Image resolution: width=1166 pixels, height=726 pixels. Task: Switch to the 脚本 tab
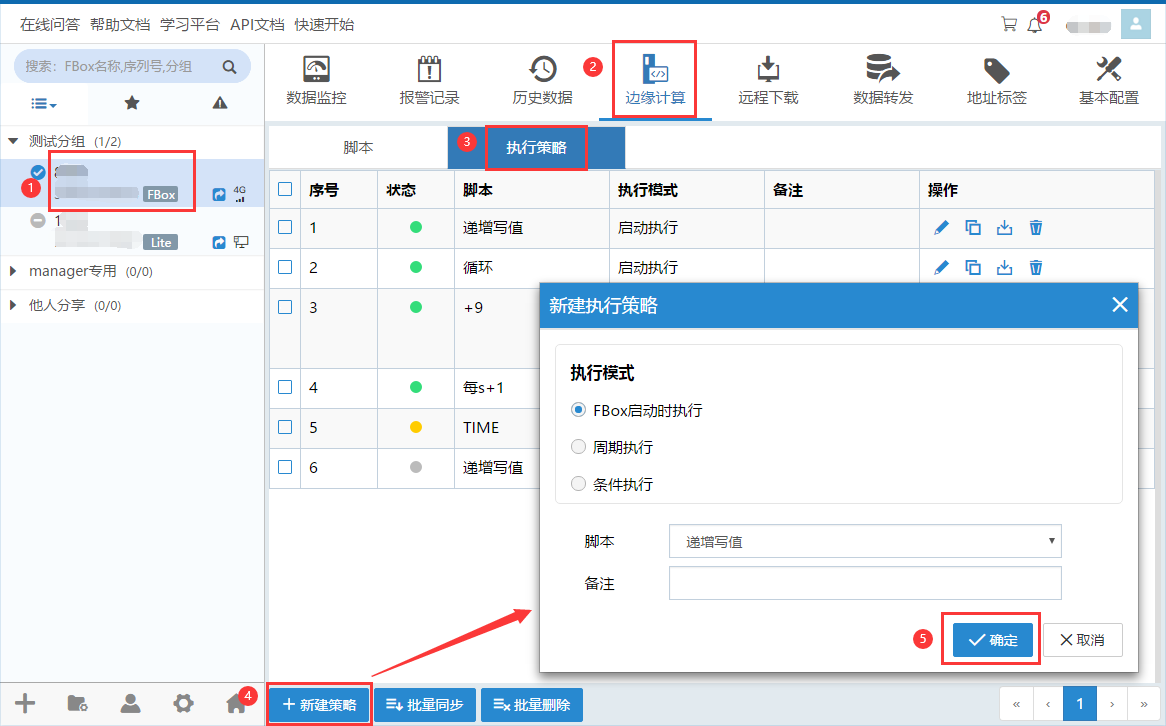358,148
